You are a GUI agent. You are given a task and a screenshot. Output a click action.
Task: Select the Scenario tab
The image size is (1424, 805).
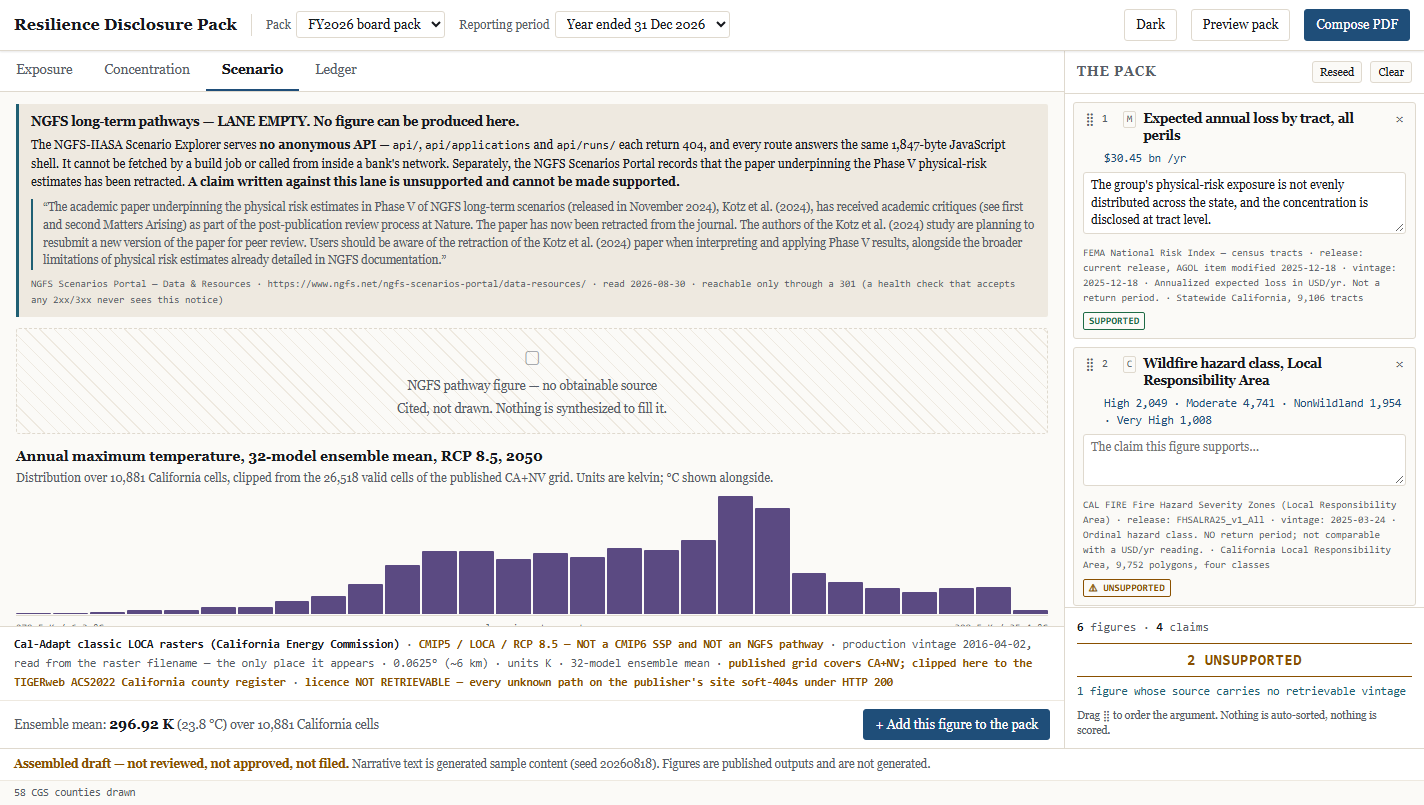(x=252, y=70)
